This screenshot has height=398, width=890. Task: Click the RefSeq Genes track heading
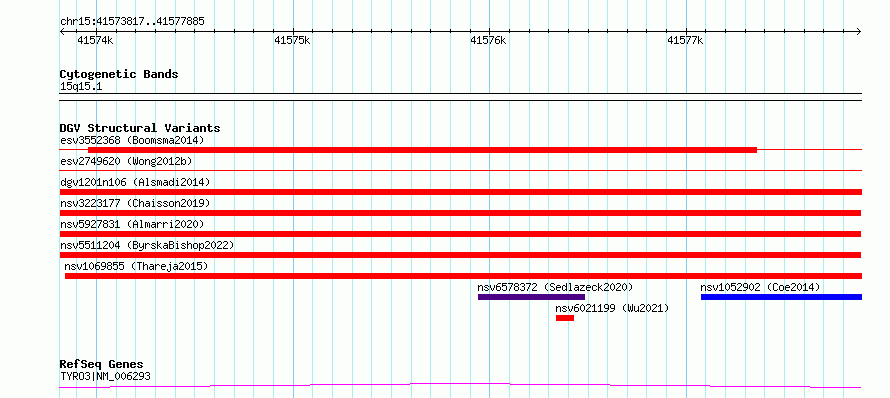coord(102,365)
